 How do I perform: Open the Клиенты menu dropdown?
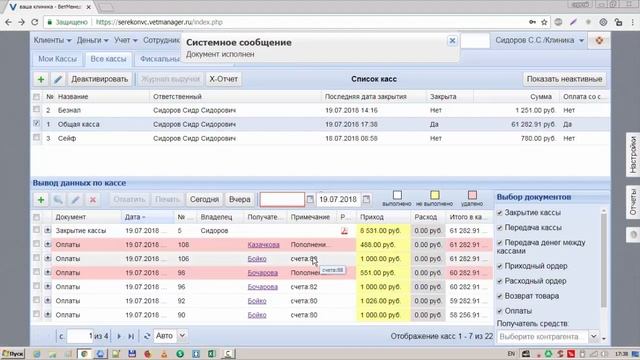point(52,40)
